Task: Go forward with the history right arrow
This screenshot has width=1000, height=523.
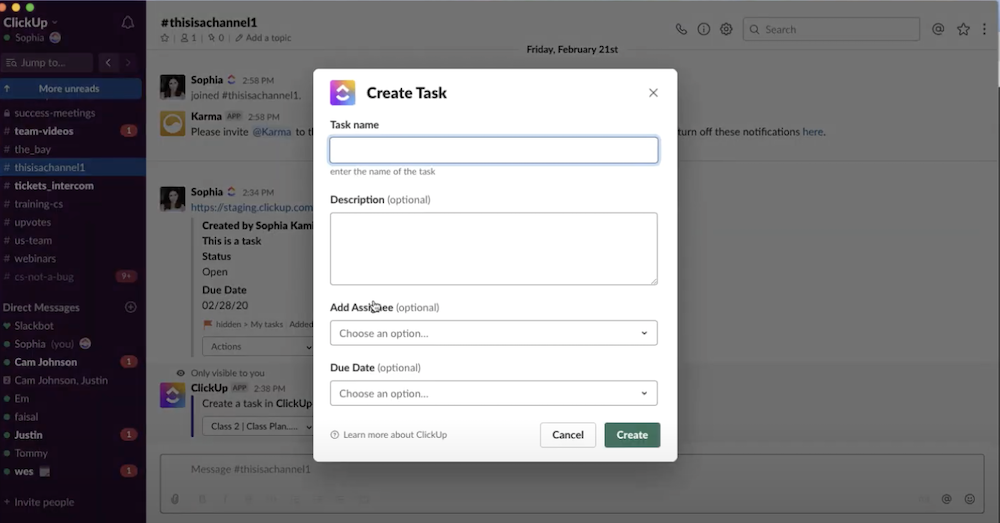Action: (x=128, y=63)
